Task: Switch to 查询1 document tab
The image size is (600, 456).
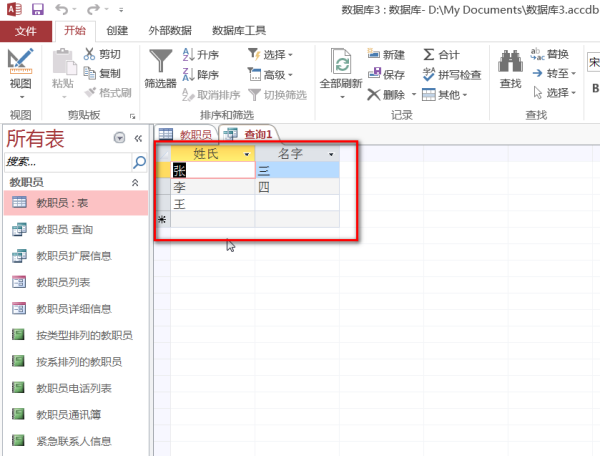Action: [x=249, y=134]
